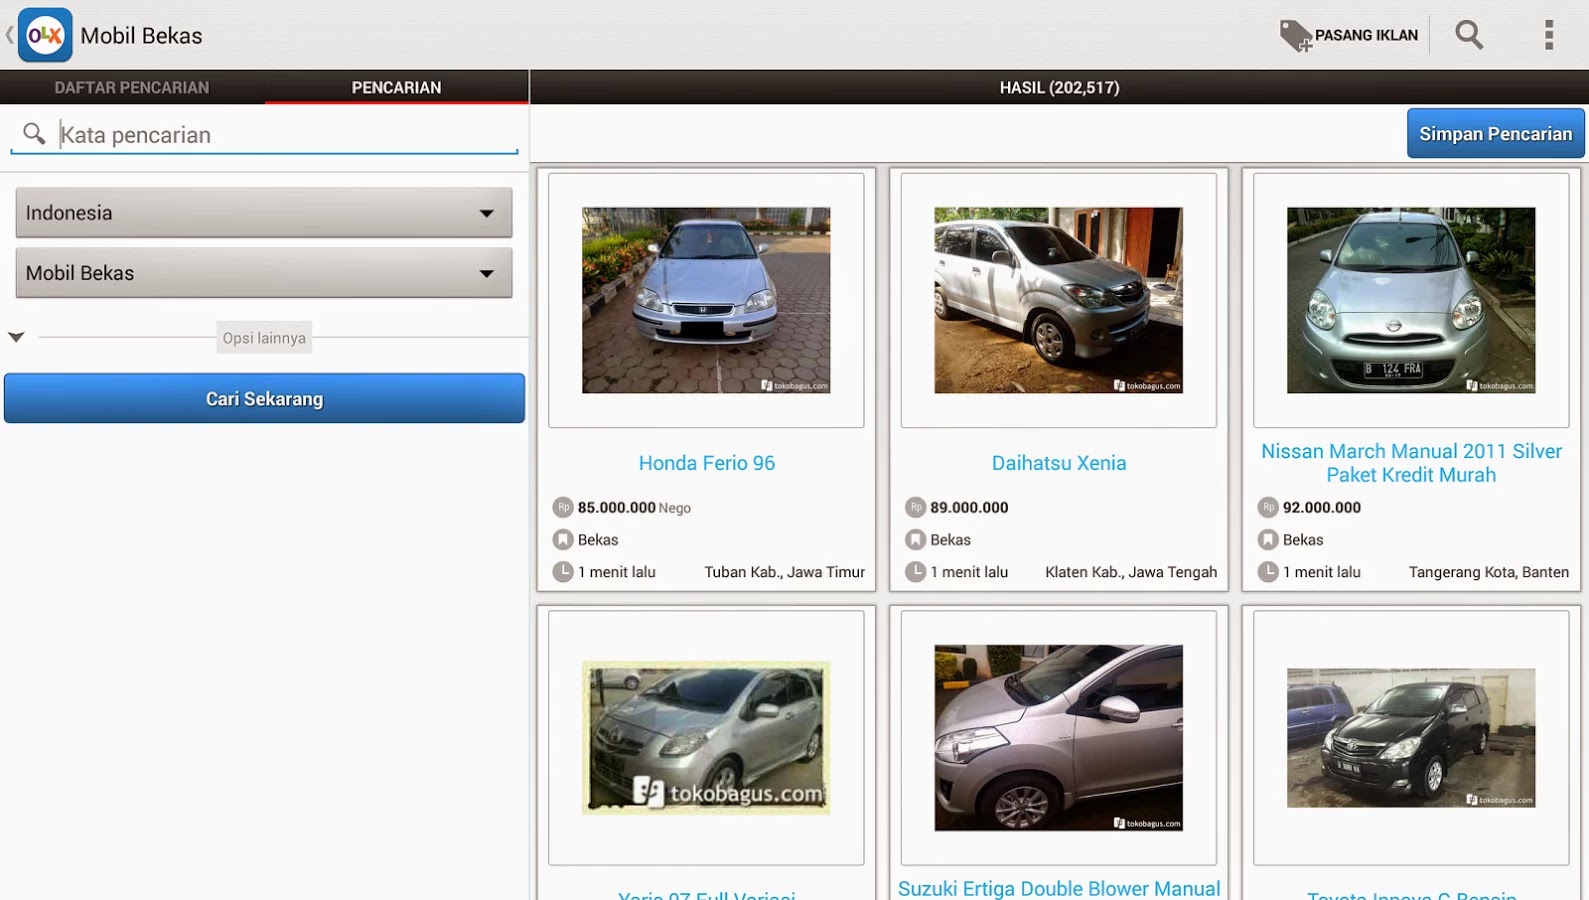Expand the Opsi lainnya arrow
The height and width of the screenshot is (900, 1589).
(x=16, y=337)
